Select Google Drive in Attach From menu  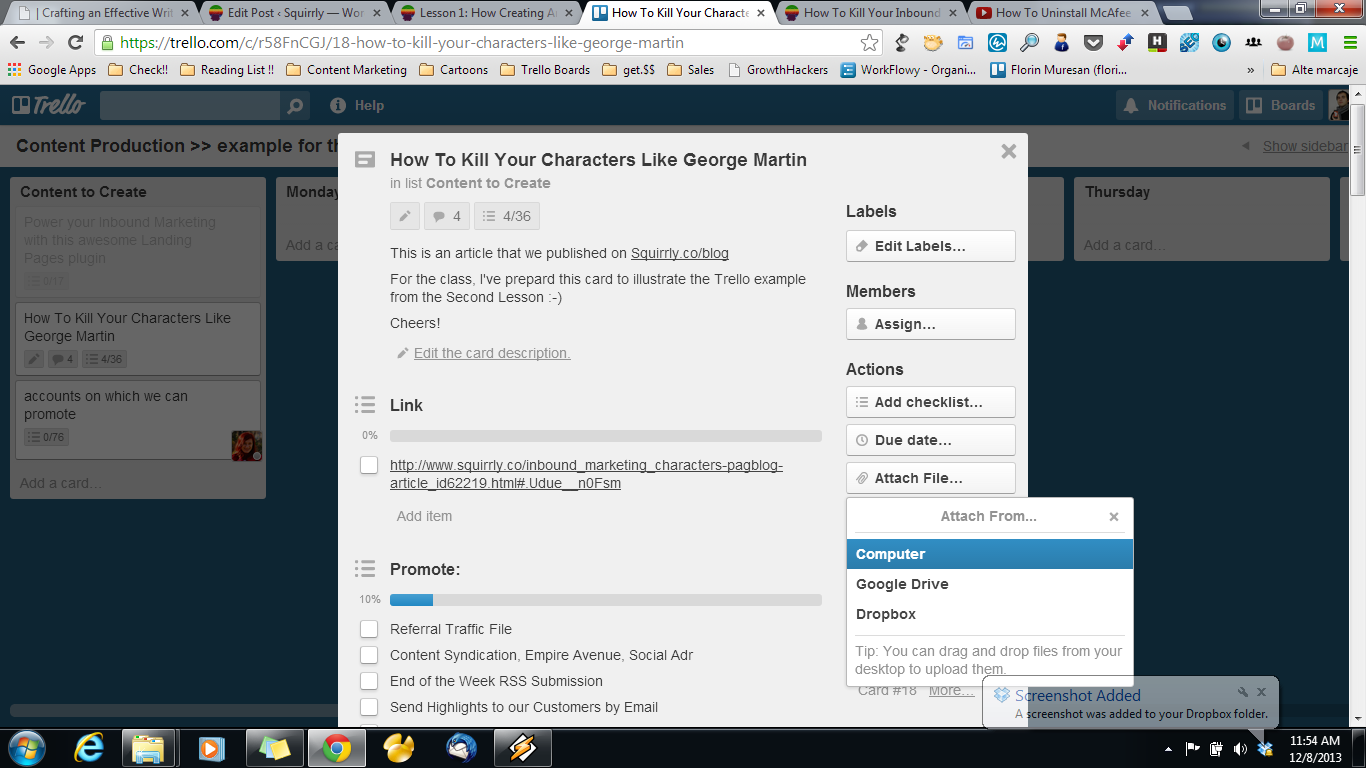(x=902, y=584)
